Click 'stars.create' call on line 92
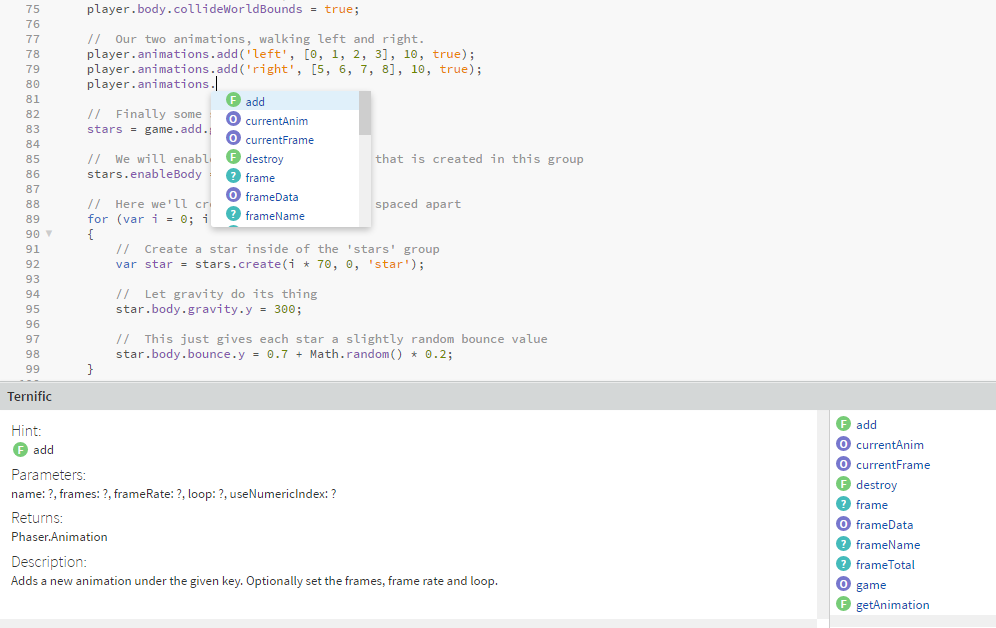The width and height of the screenshot is (996, 628). click(238, 264)
